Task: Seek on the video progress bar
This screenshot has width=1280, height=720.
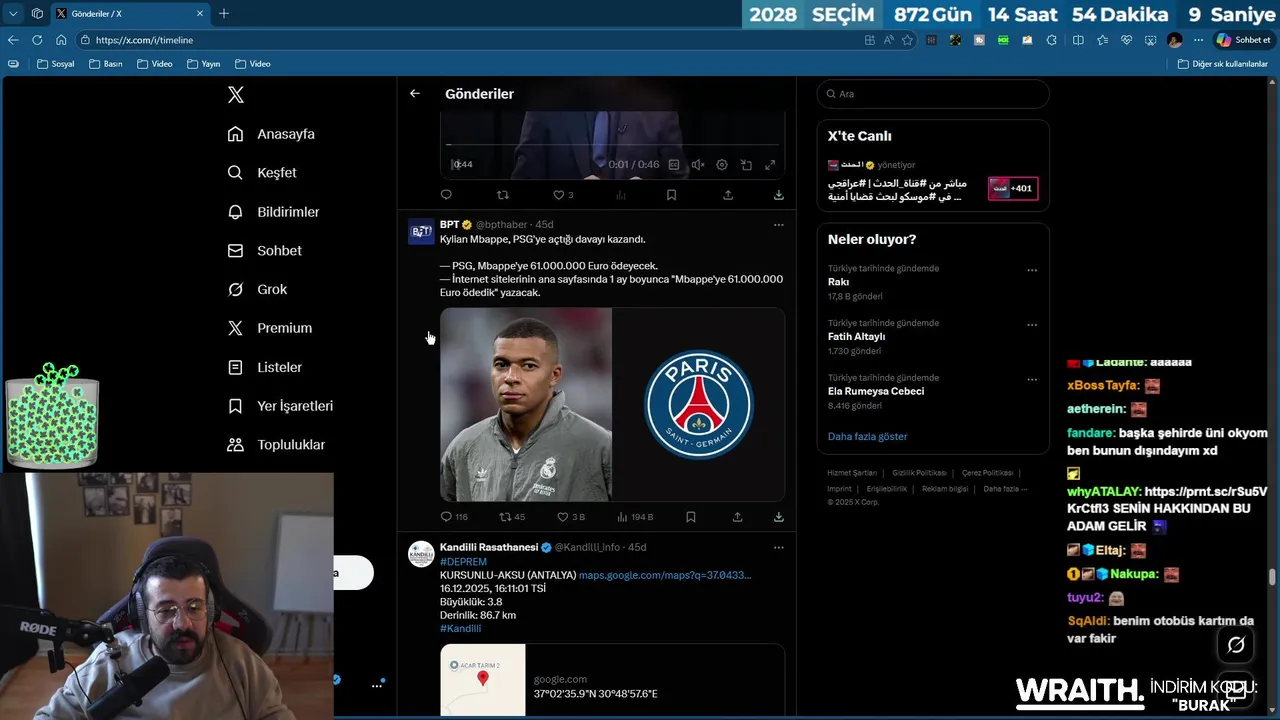Action: pos(612,146)
